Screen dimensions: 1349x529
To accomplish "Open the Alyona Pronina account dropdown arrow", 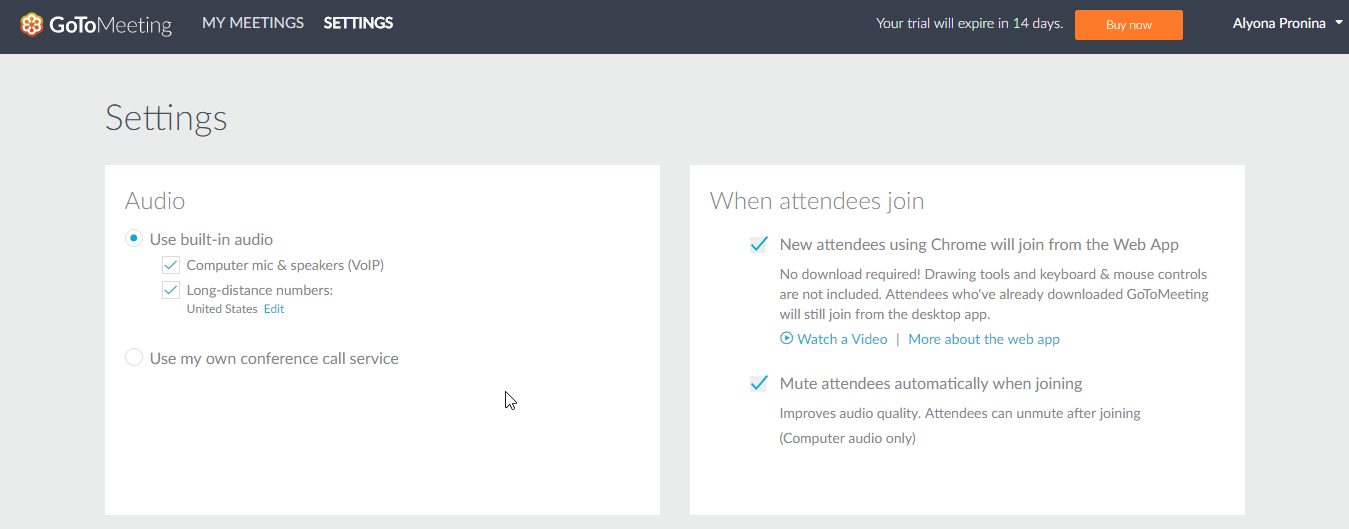I will pyautogui.click(x=1339, y=23).
